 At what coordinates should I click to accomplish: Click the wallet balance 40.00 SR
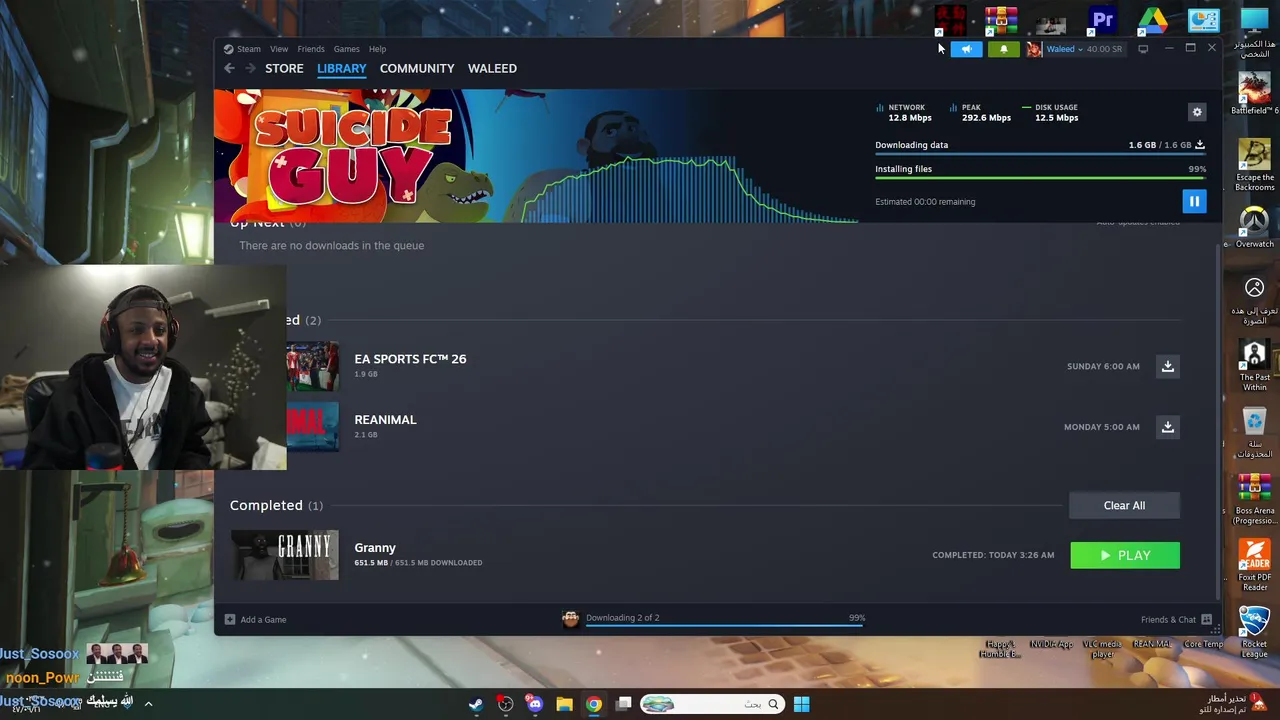coord(1104,49)
